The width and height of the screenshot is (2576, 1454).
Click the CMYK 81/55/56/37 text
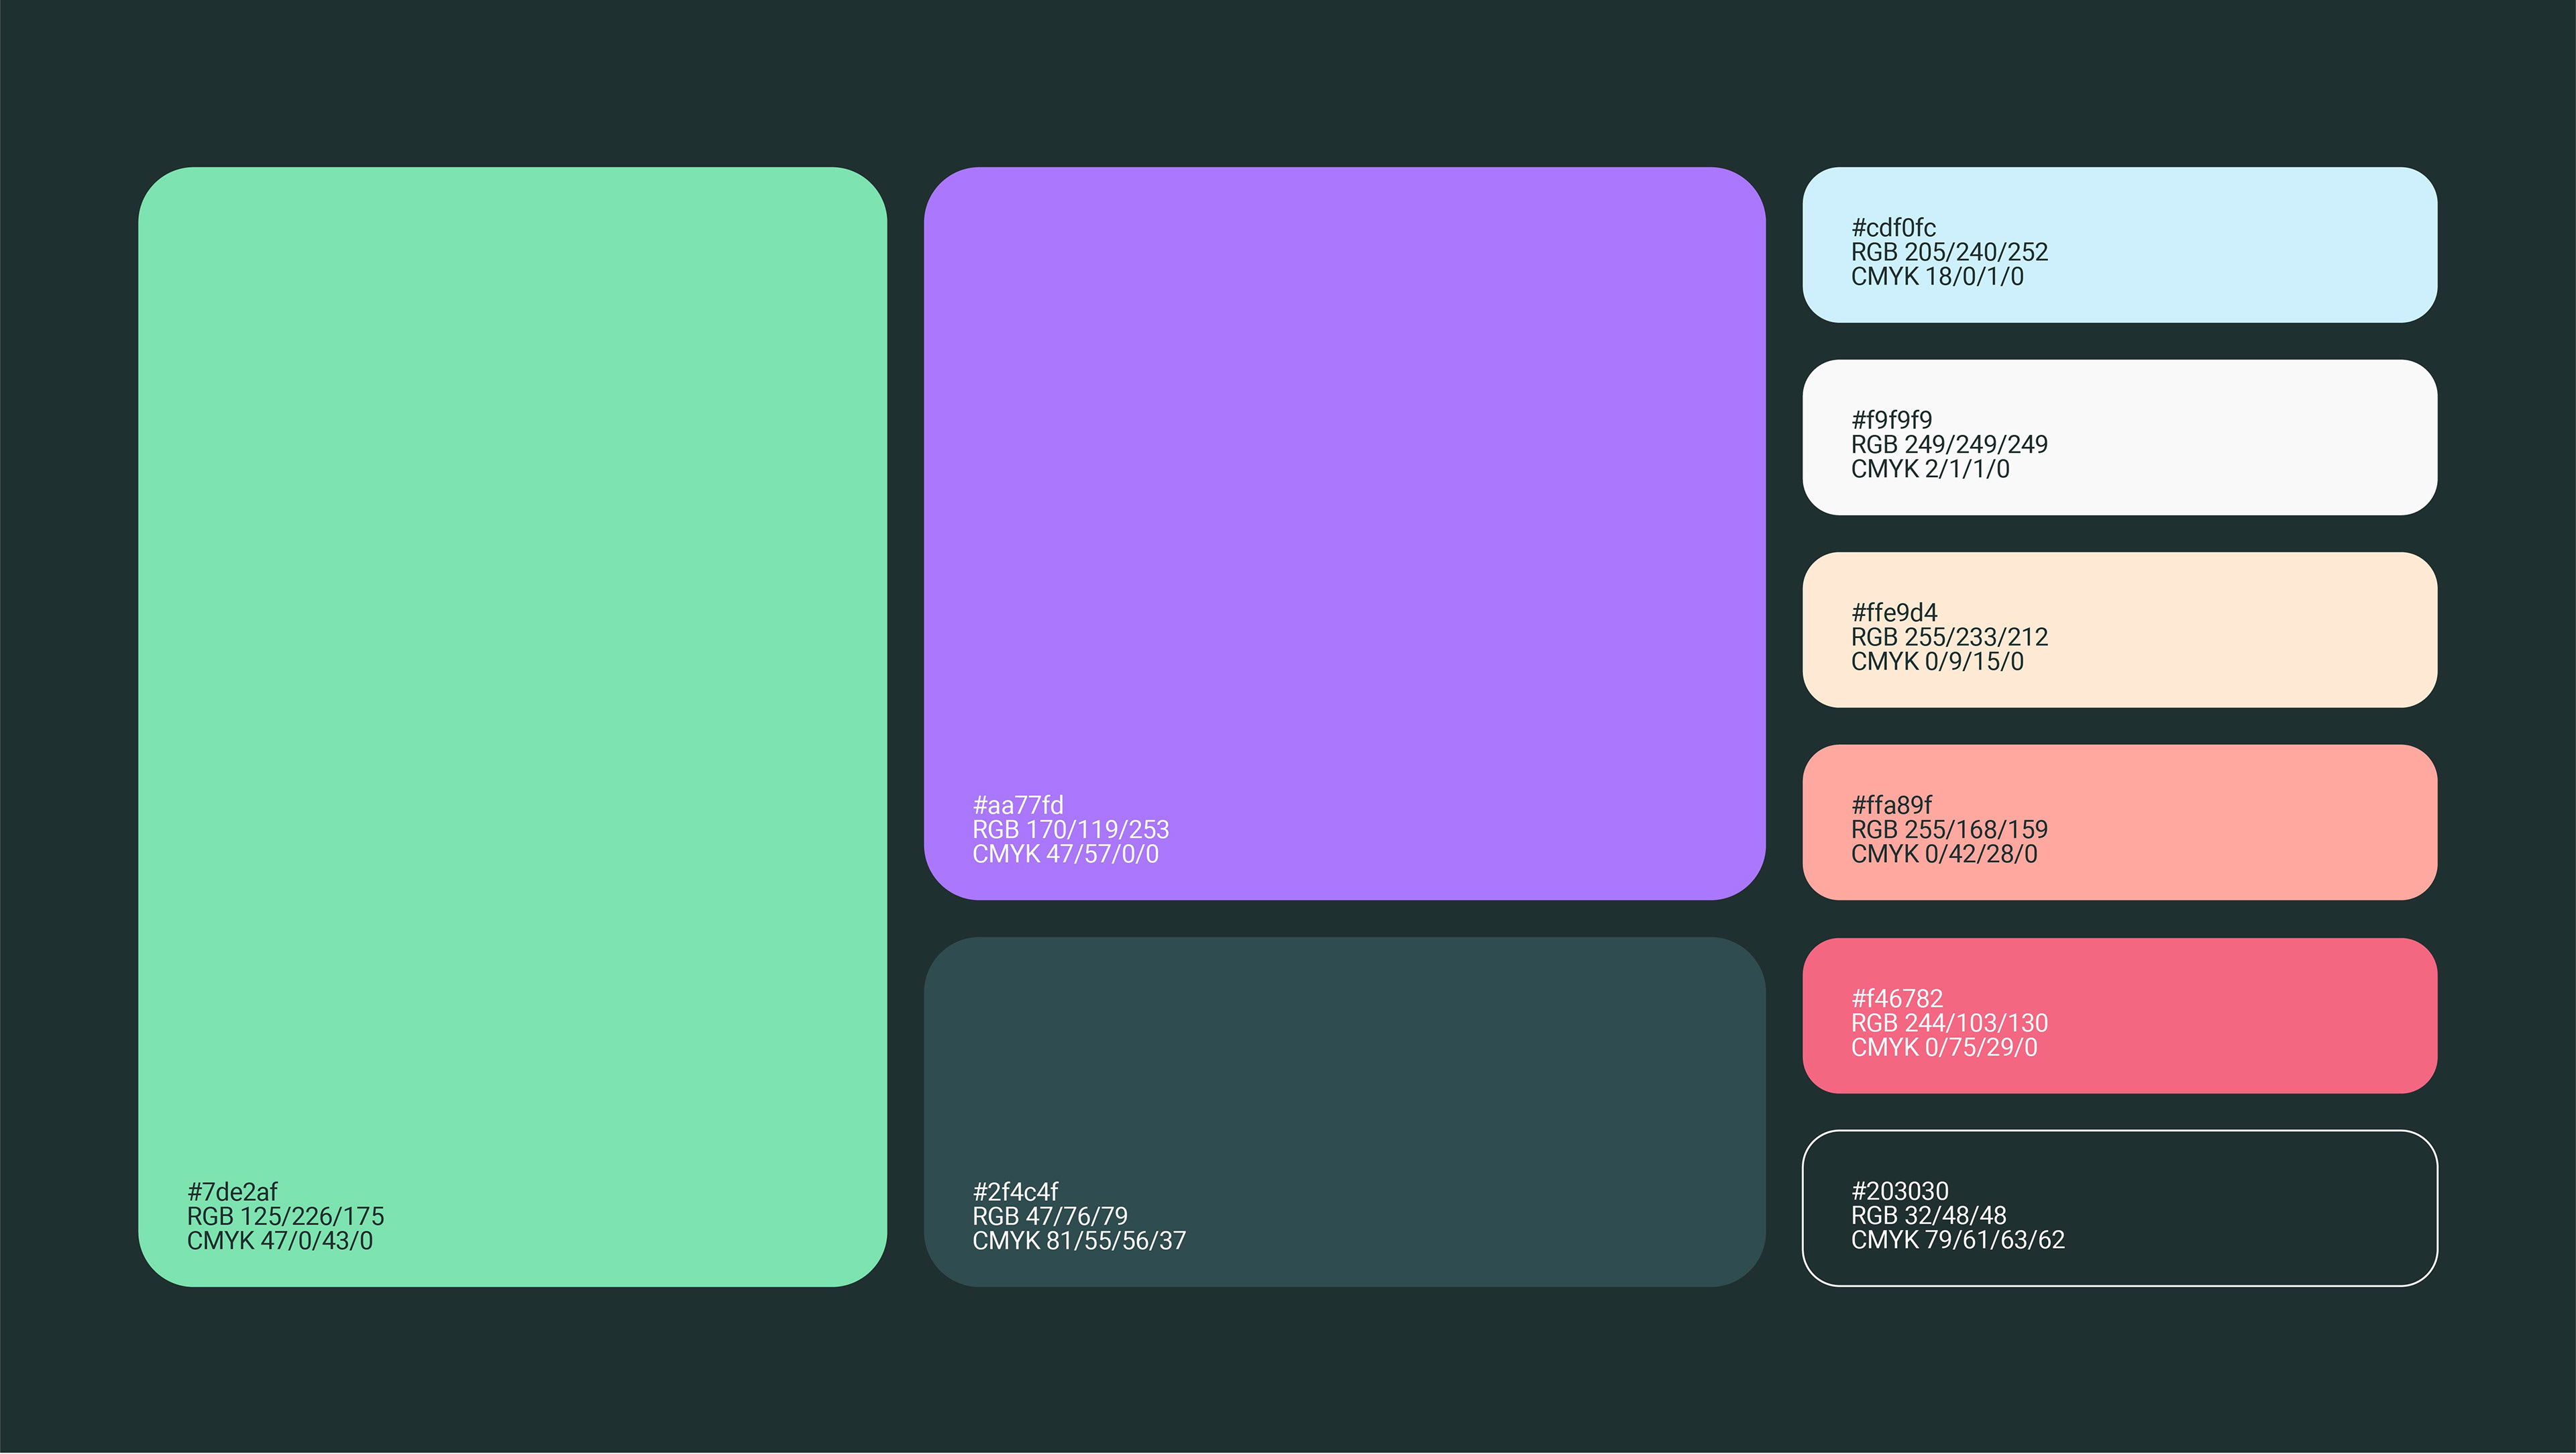(x=1078, y=1241)
